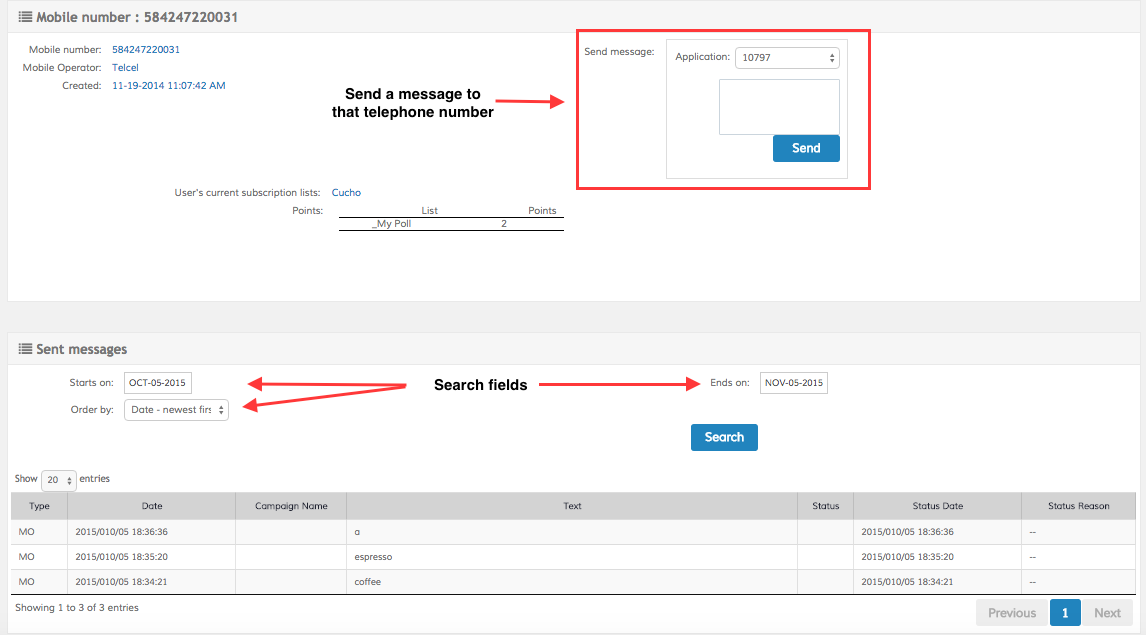Image resolution: width=1146 pixels, height=635 pixels.
Task: Click the _My Poll list entry
Action: coord(392,224)
